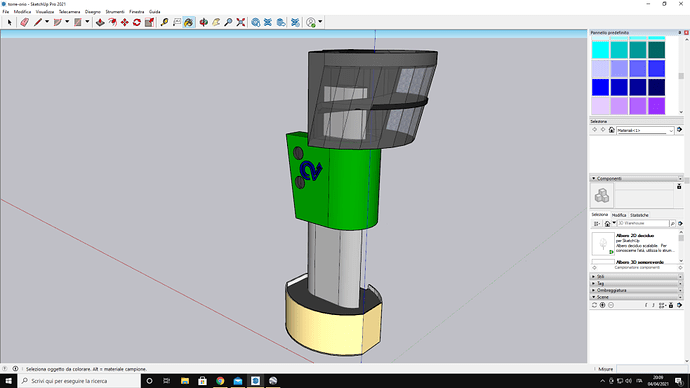Open arc tool dropdown arrow
Viewport: 690px width, 388px height.
(67, 22)
